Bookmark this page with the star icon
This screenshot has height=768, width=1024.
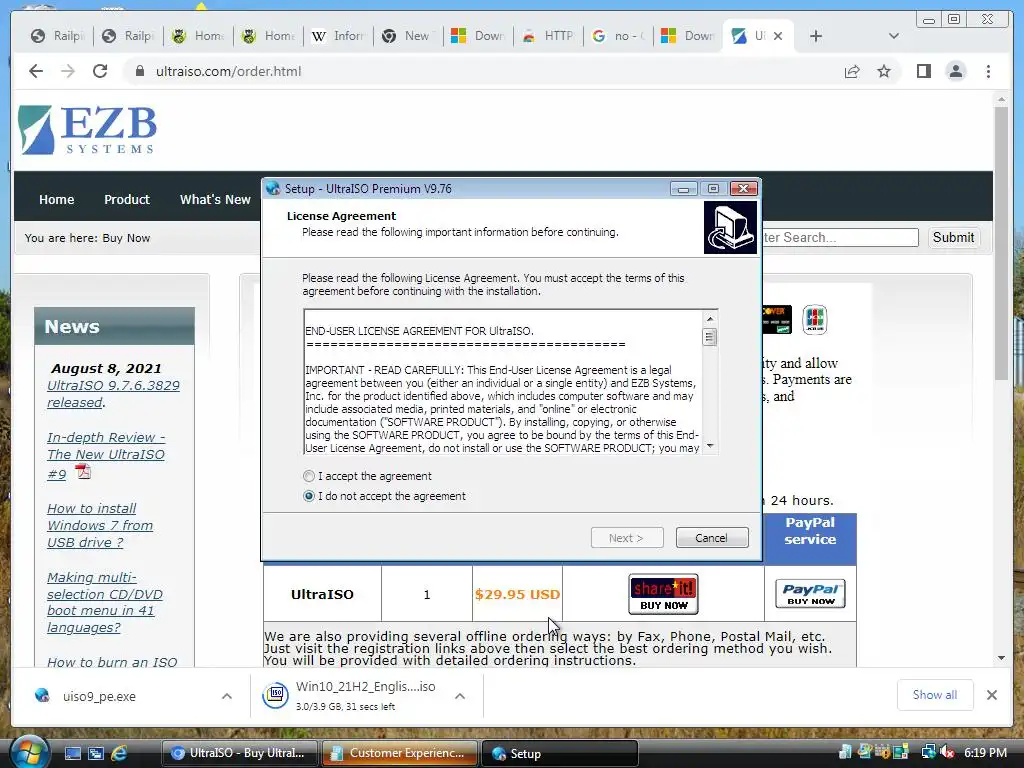tap(884, 71)
